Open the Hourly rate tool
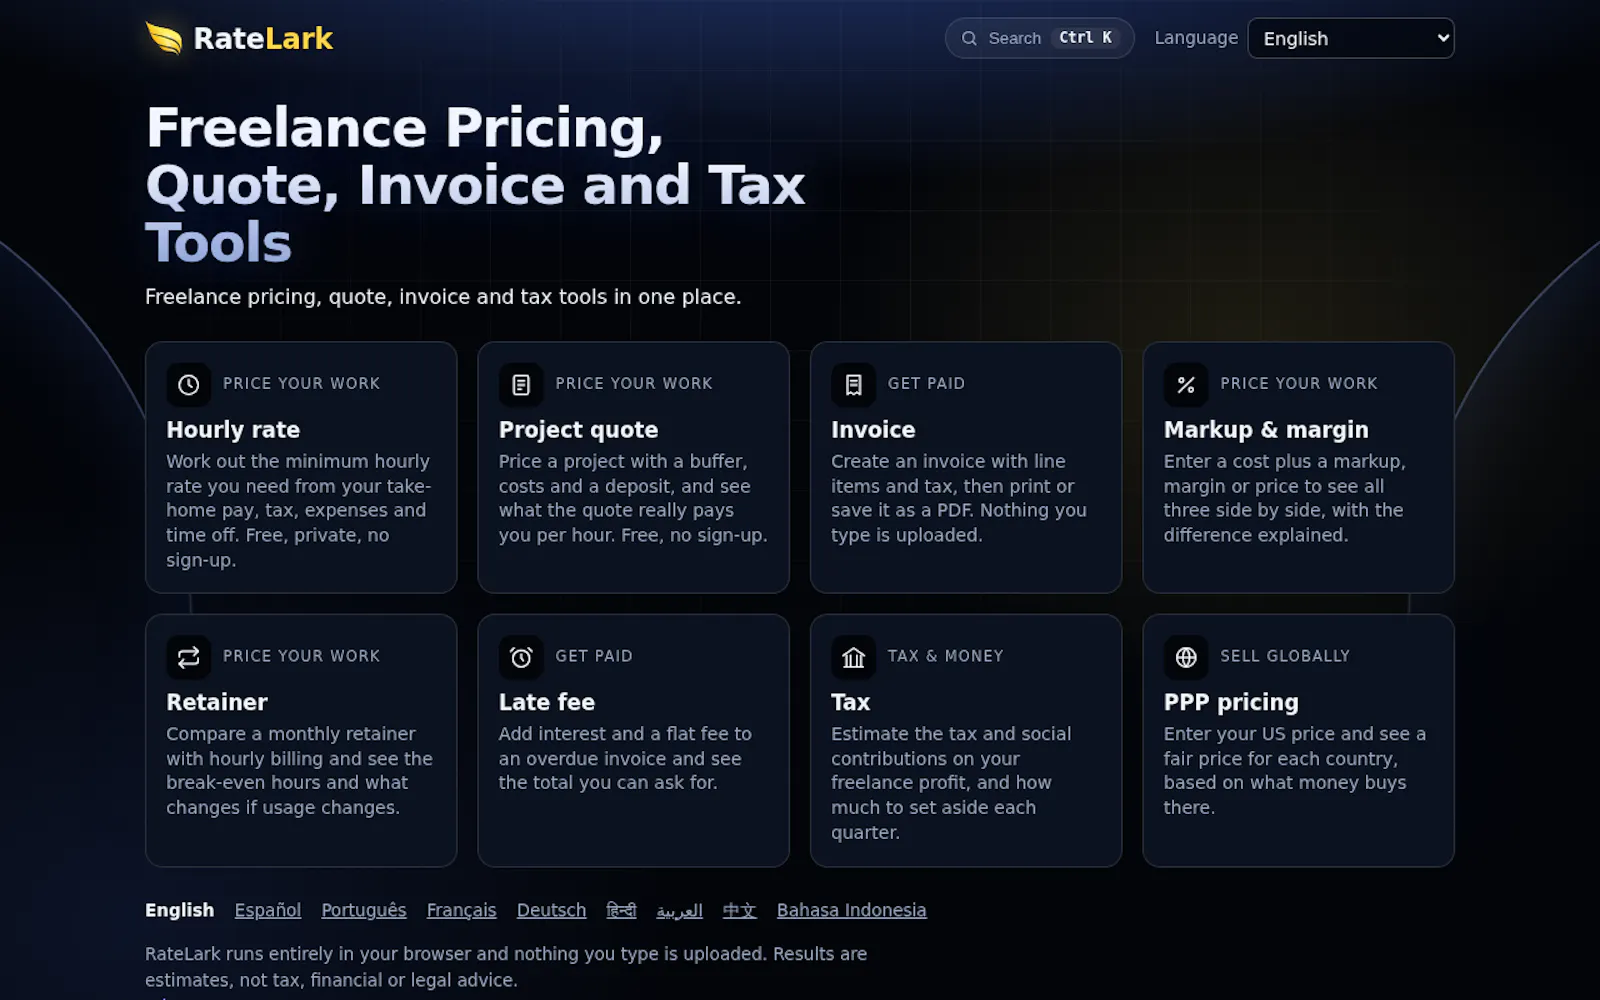The image size is (1600, 1000). point(301,467)
